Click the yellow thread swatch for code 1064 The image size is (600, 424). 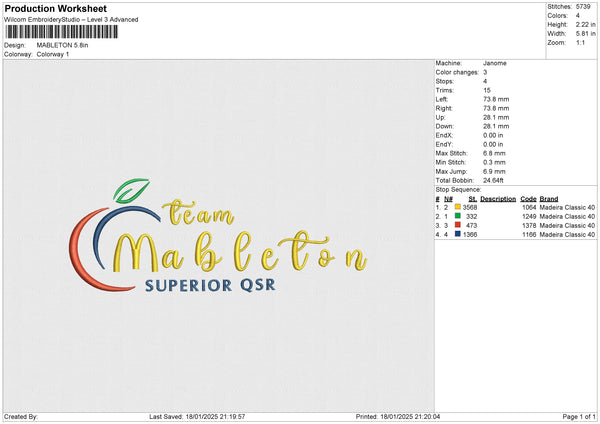click(458, 207)
